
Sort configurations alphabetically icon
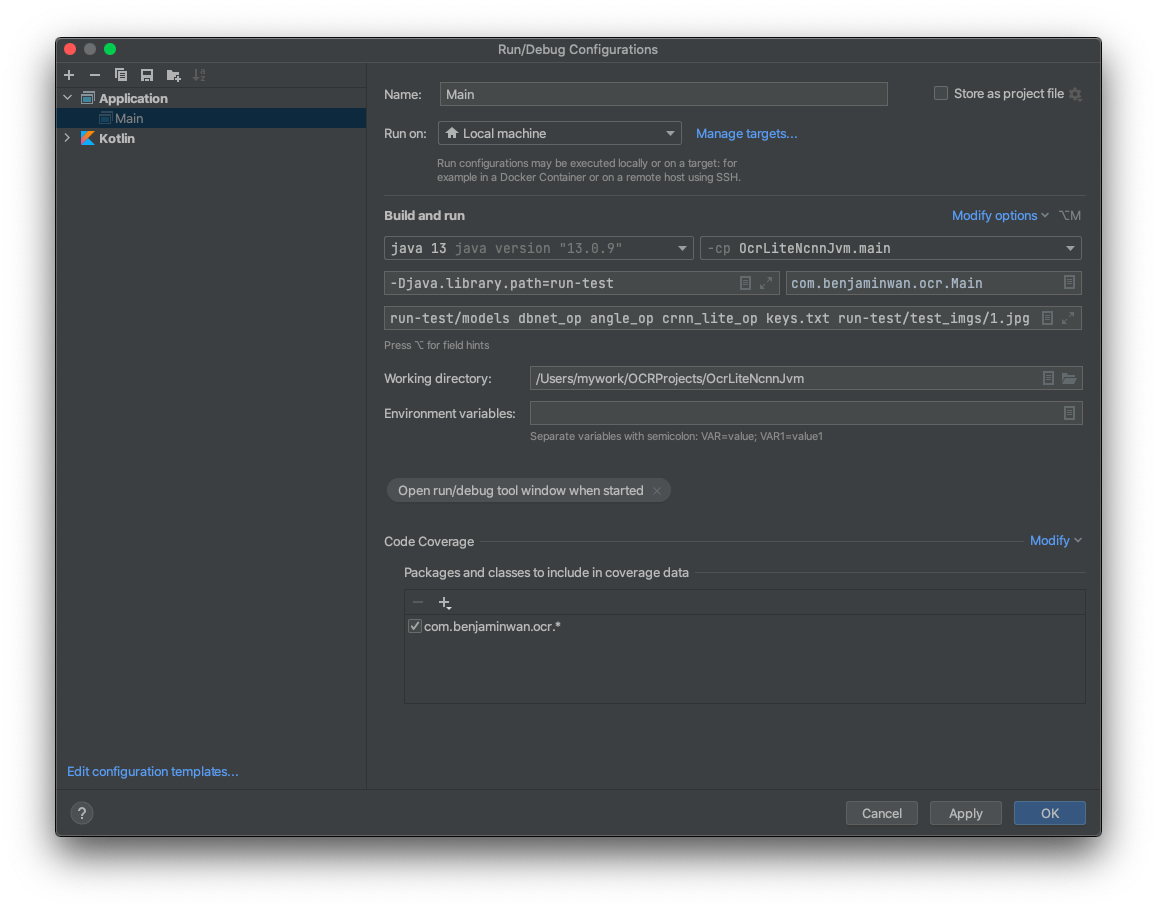point(199,75)
